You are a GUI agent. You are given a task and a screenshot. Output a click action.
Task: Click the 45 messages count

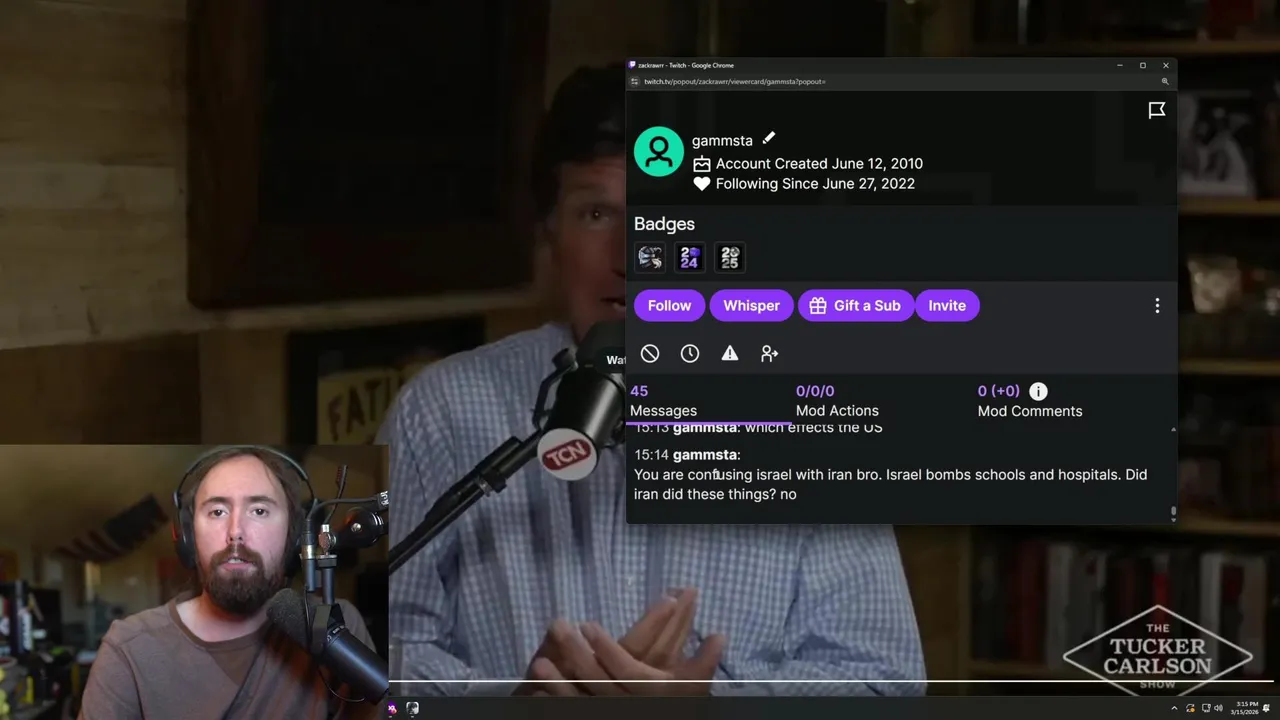coord(639,391)
